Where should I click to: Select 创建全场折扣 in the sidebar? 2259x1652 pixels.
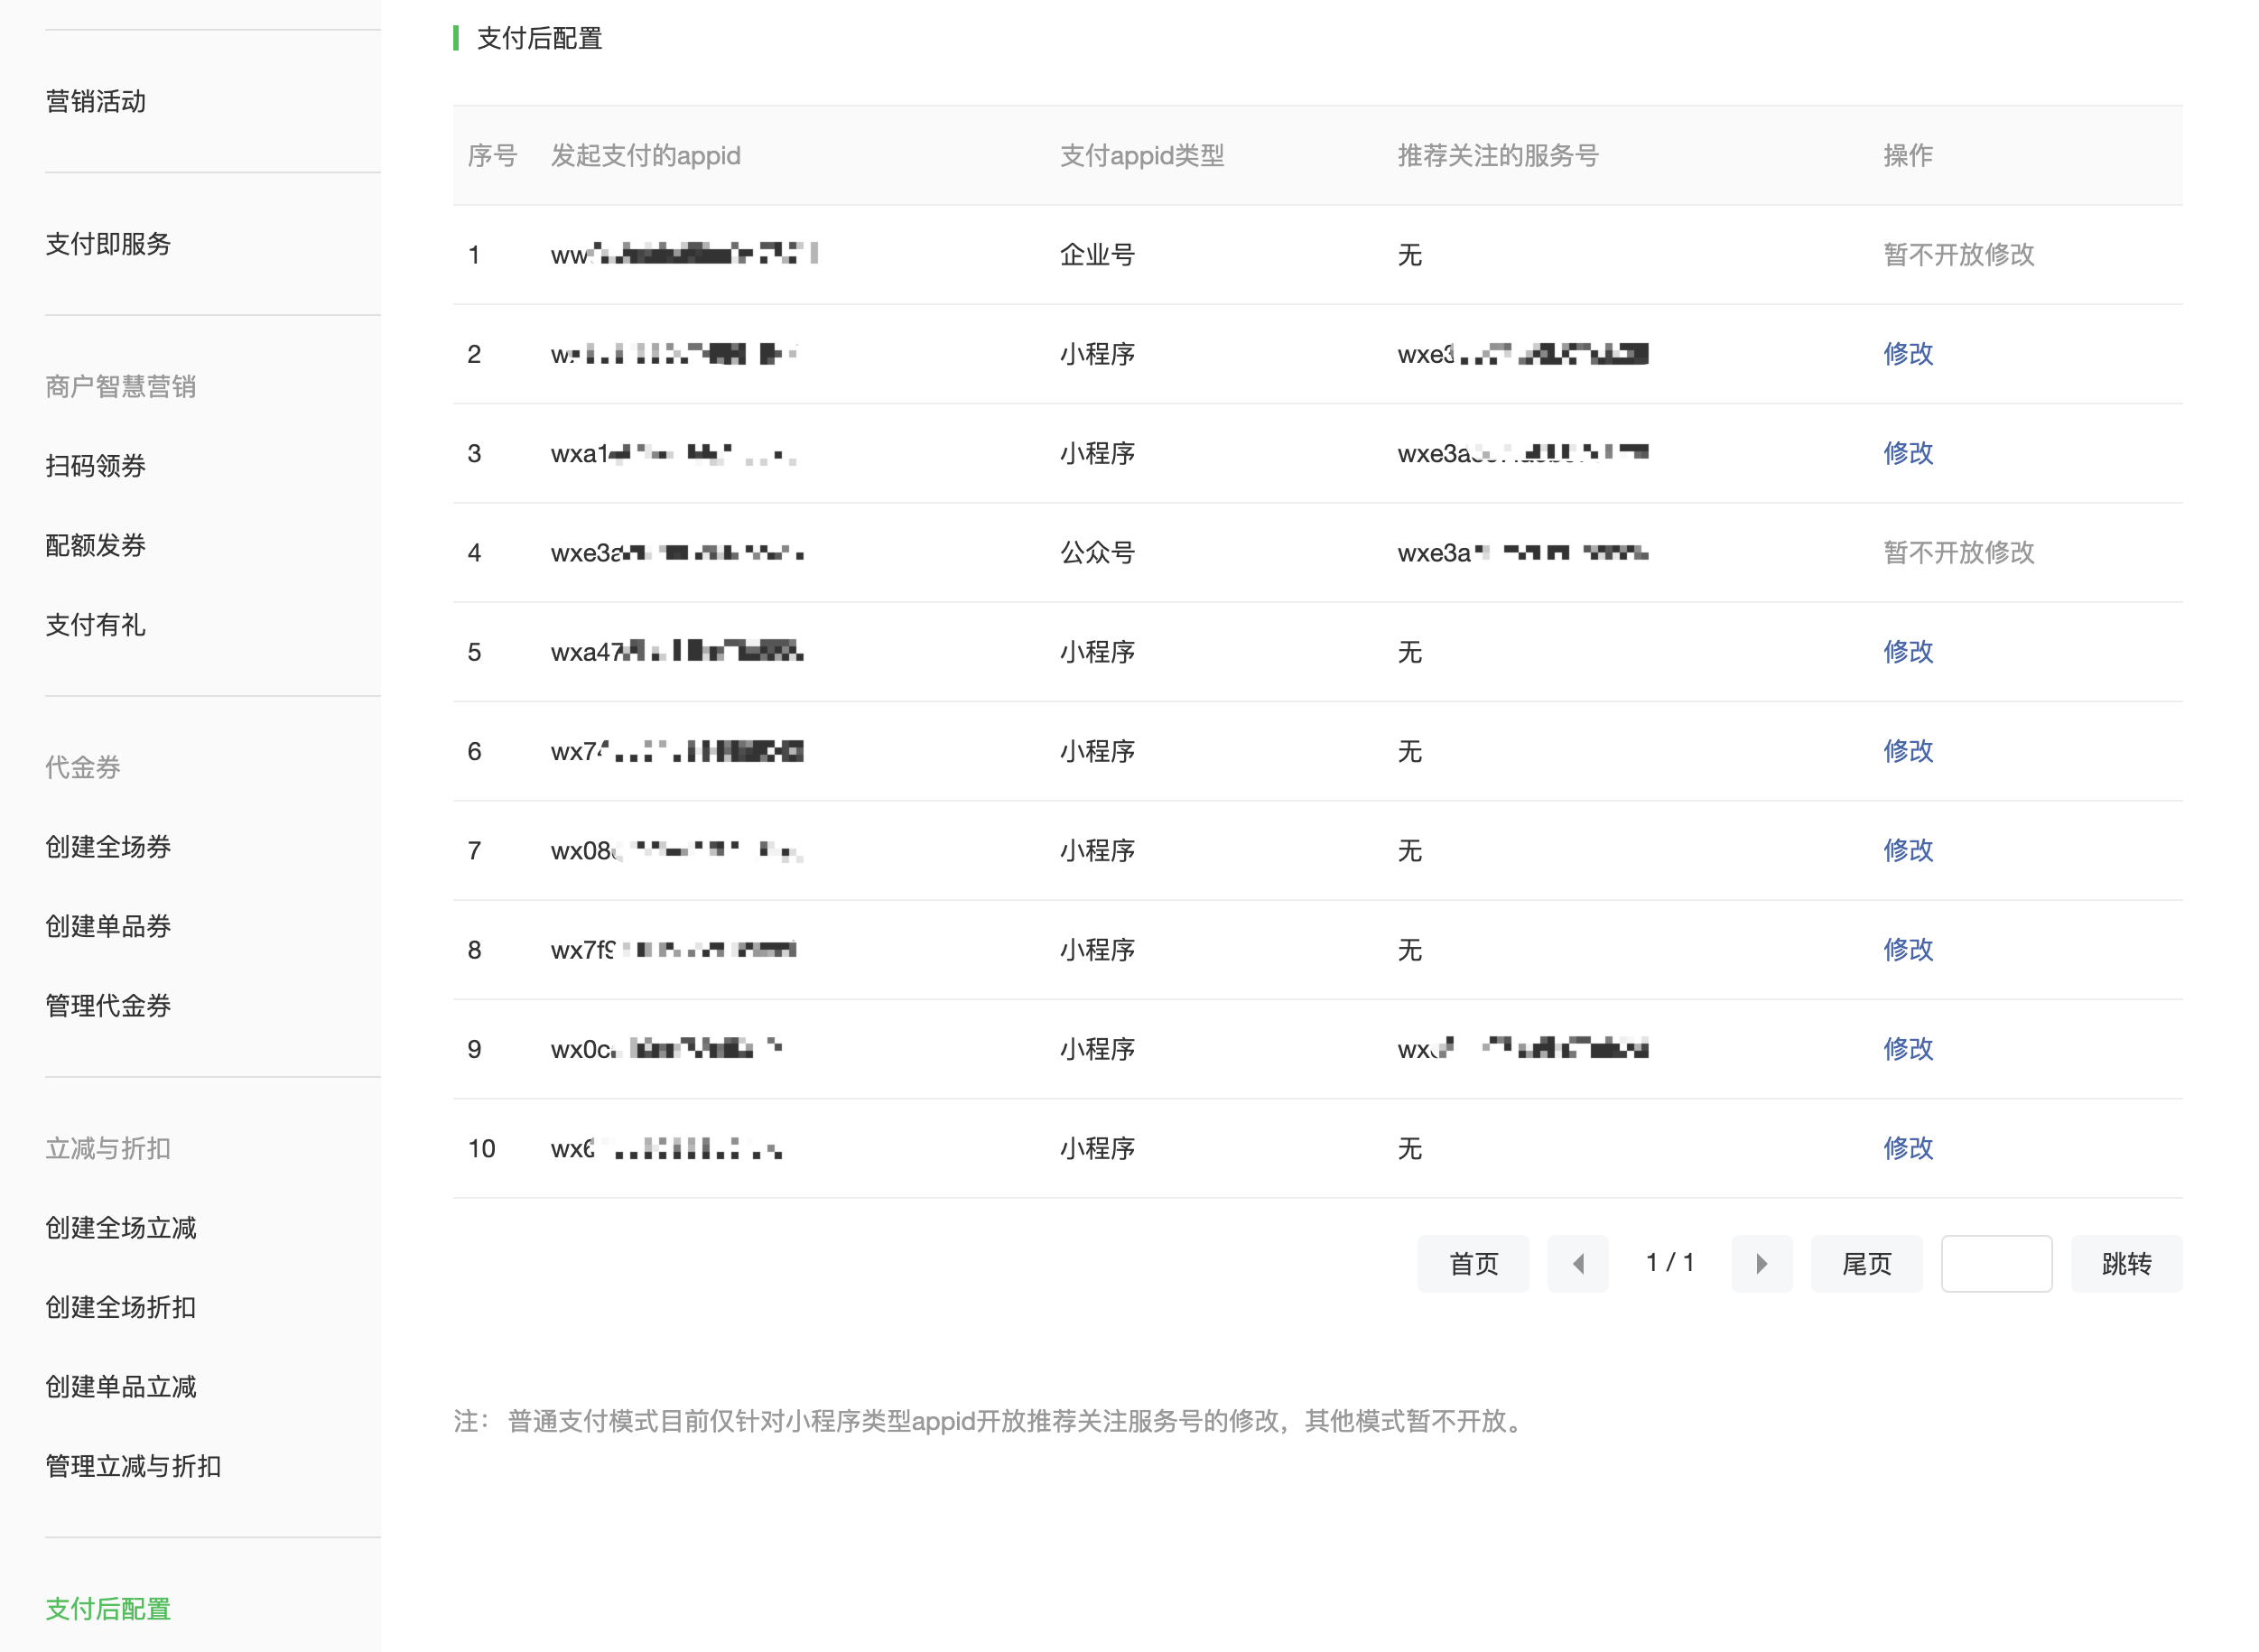(x=121, y=1307)
